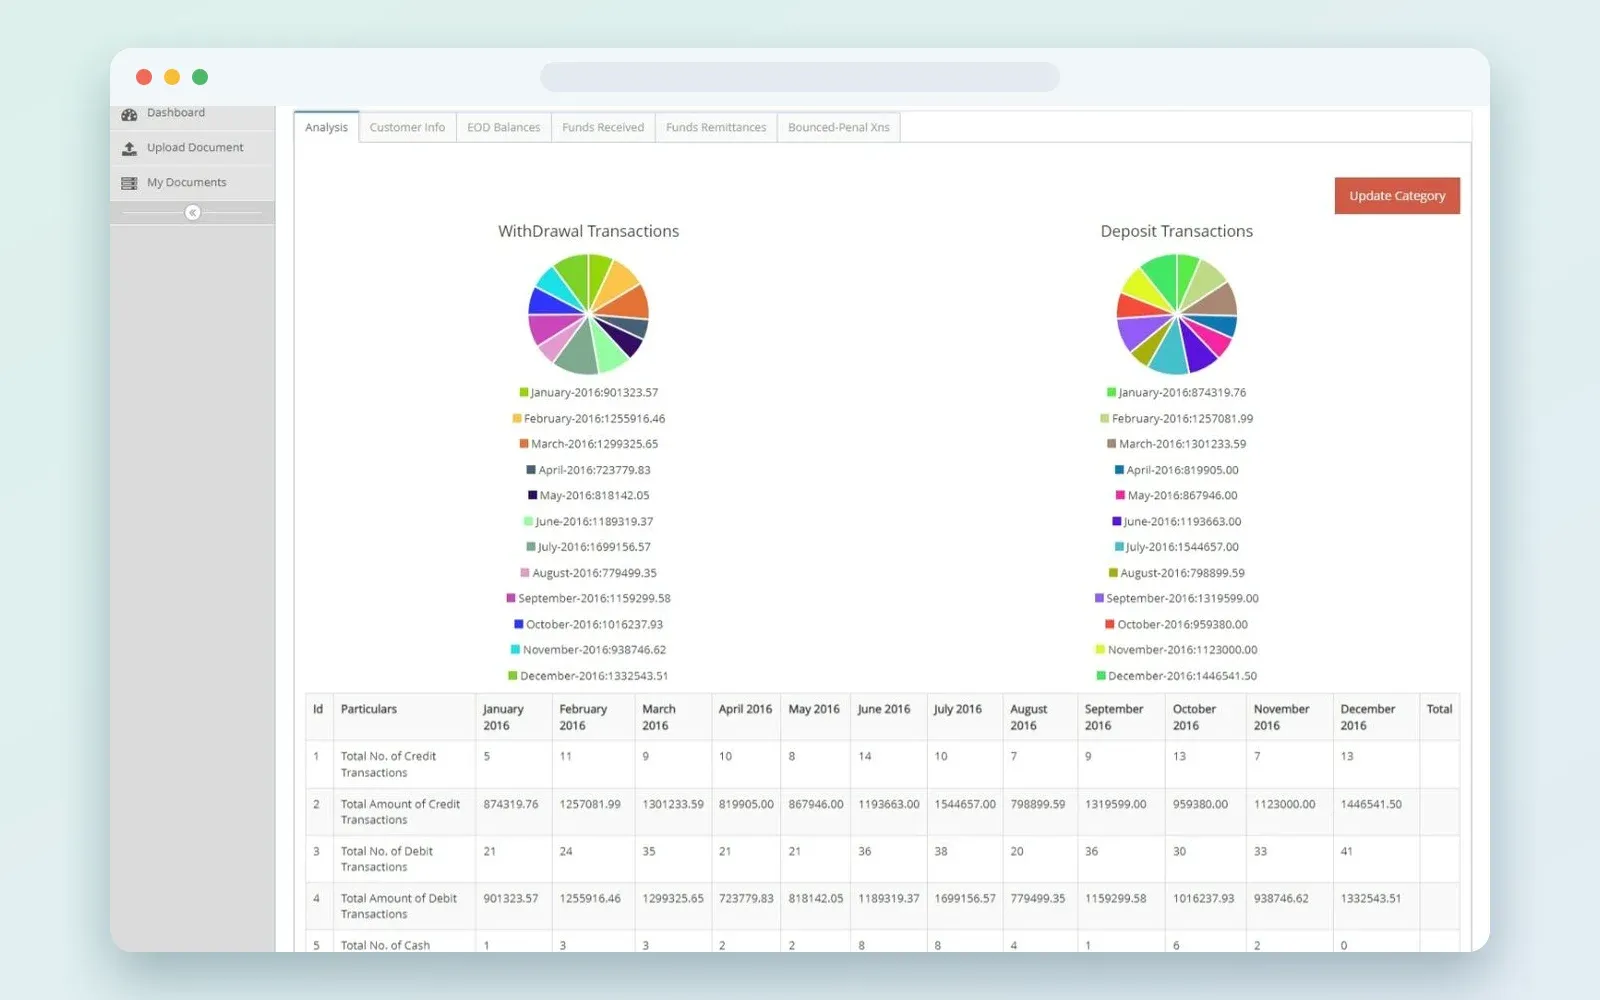
Task: Switch to the Funds Received tab
Action: (x=603, y=127)
